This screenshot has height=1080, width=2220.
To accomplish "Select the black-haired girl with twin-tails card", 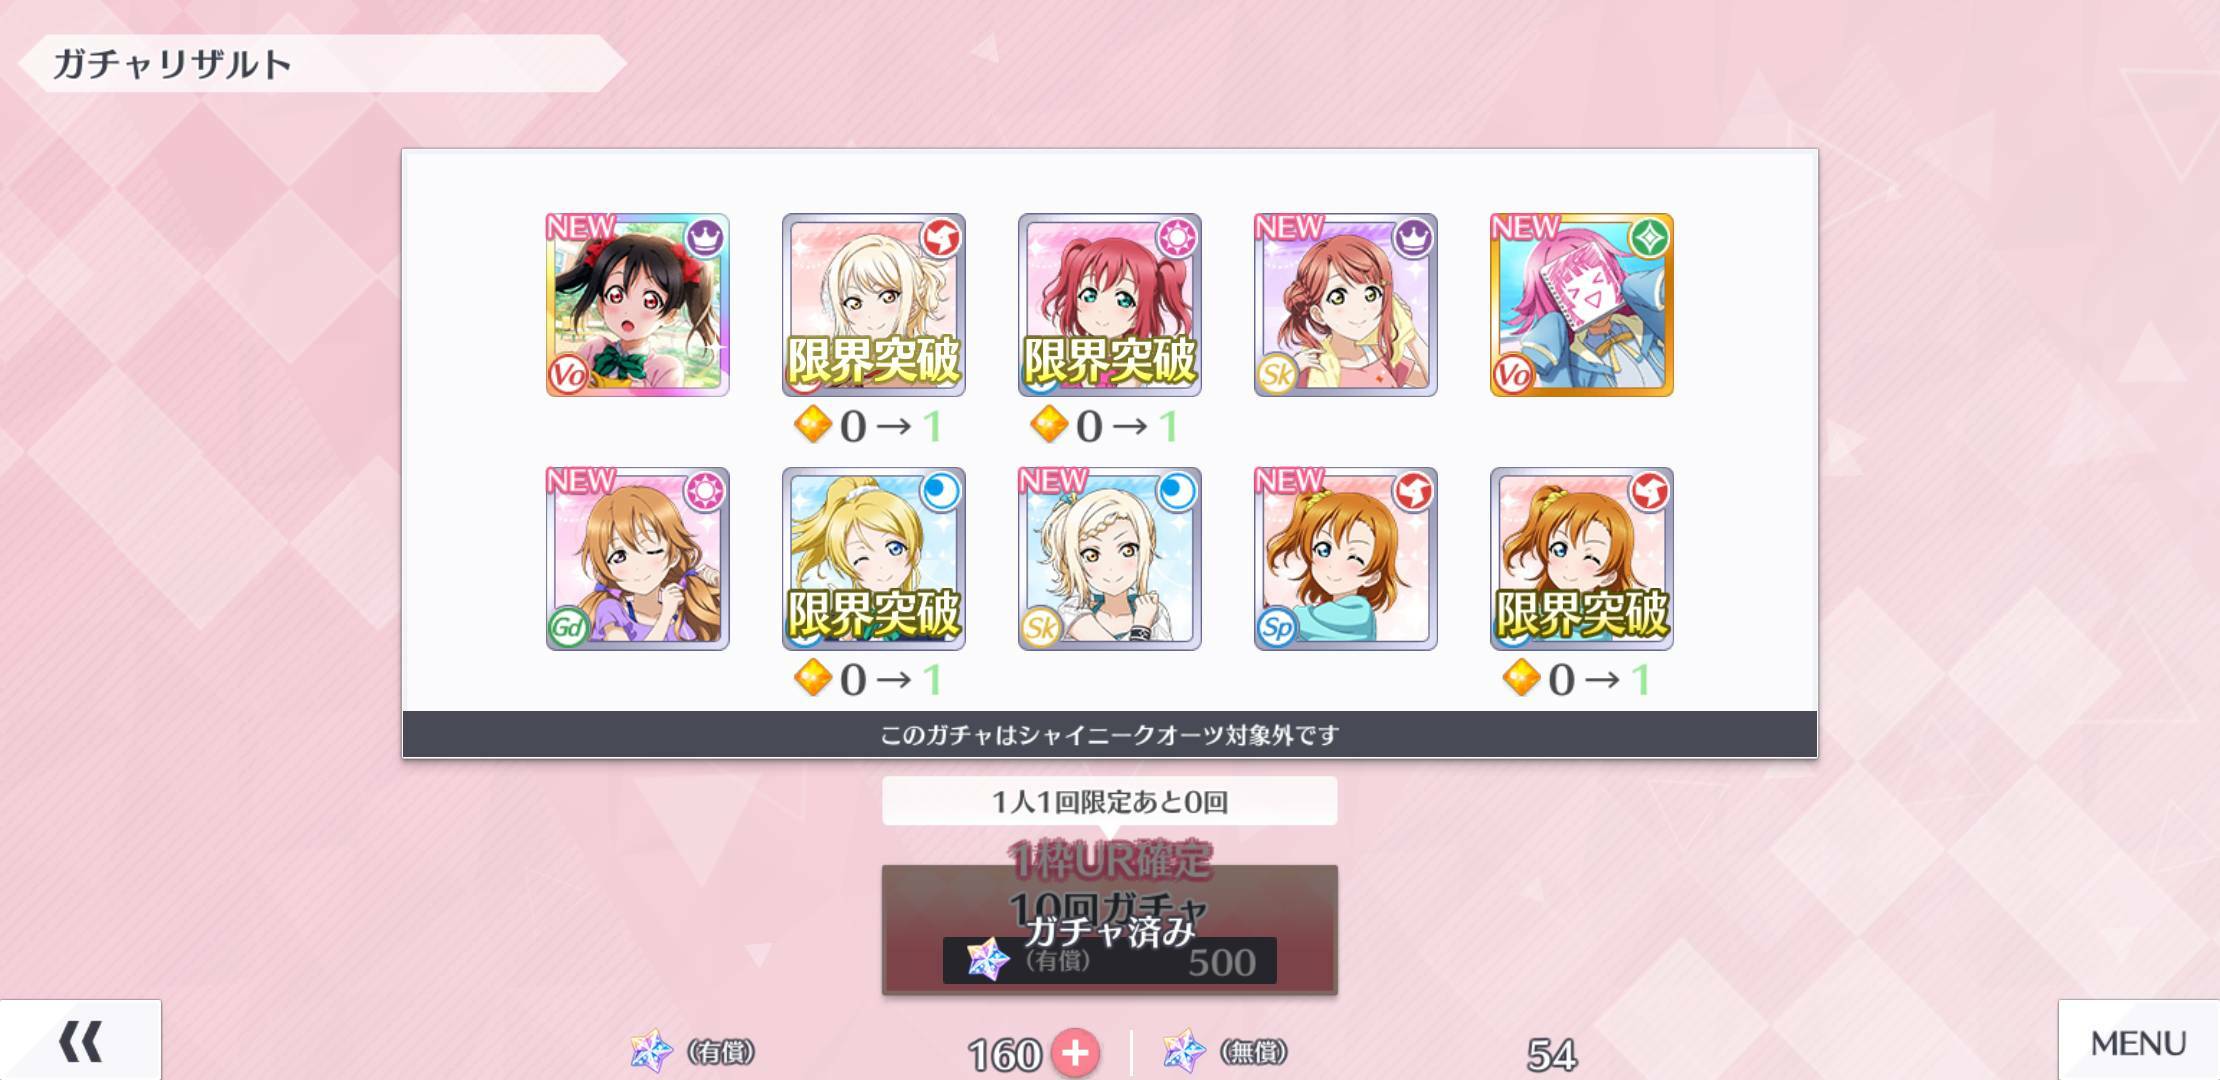I will click(638, 305).
